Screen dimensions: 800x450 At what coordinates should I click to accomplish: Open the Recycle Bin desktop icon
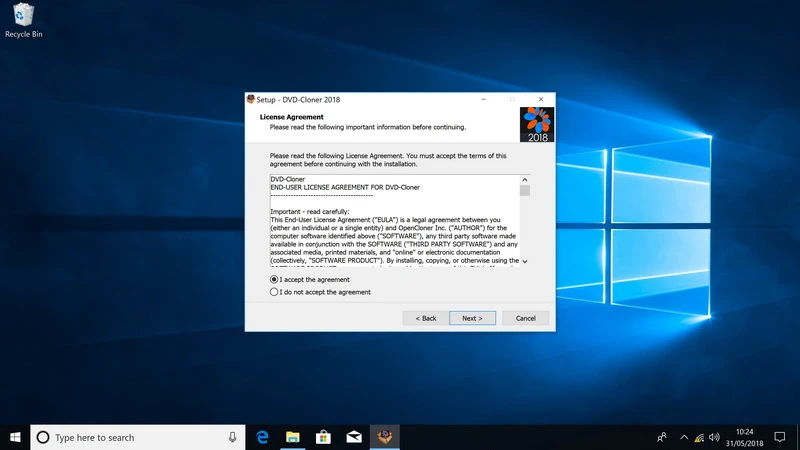click(x=23, y=20)
